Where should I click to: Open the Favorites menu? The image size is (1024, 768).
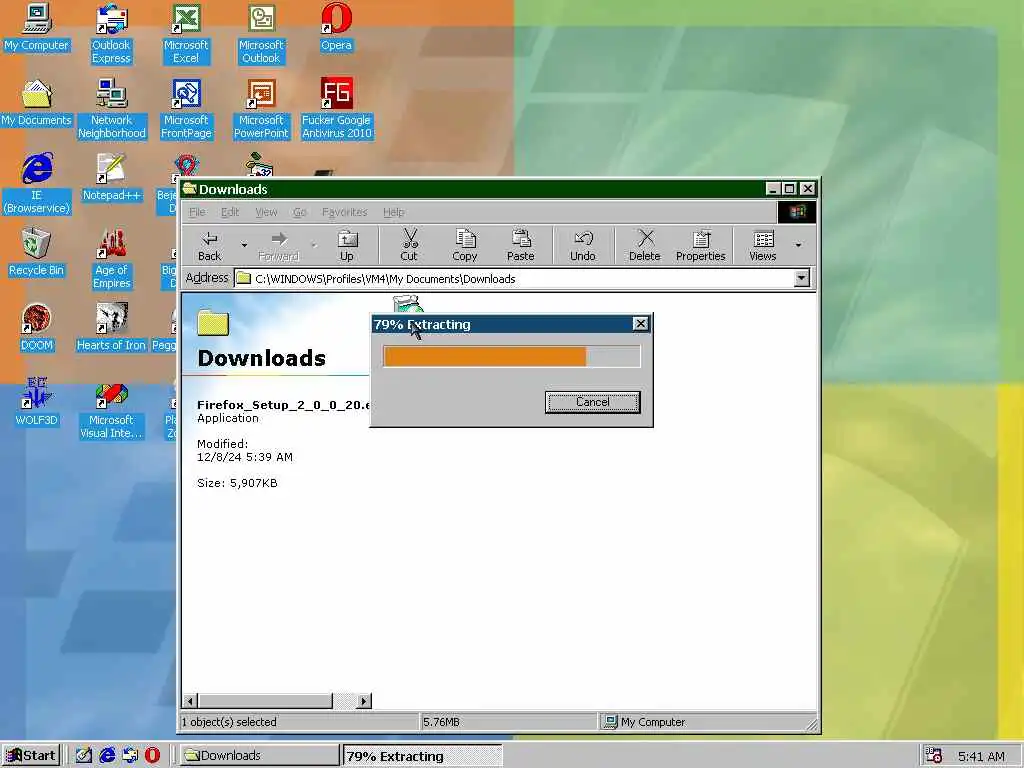click(344, 212)
